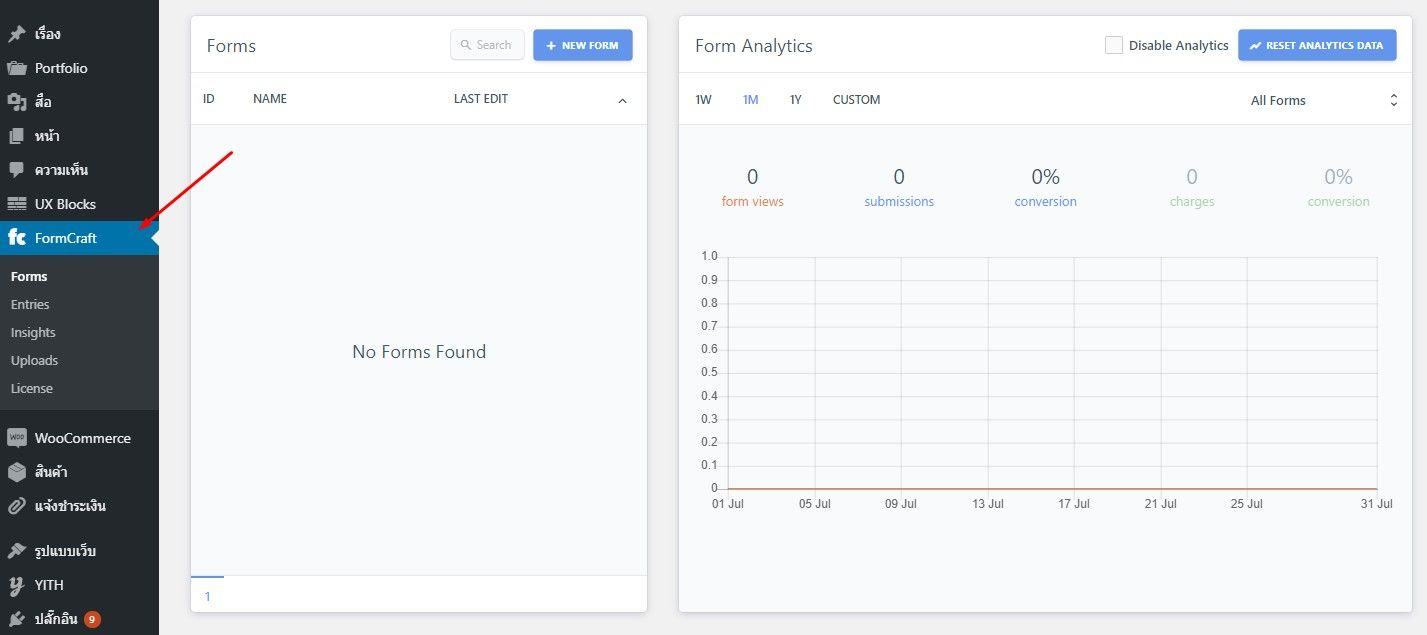Screen dimensions: 1427x635
Task: Click the UX Blocks grid icon
Action: [17, 204]
